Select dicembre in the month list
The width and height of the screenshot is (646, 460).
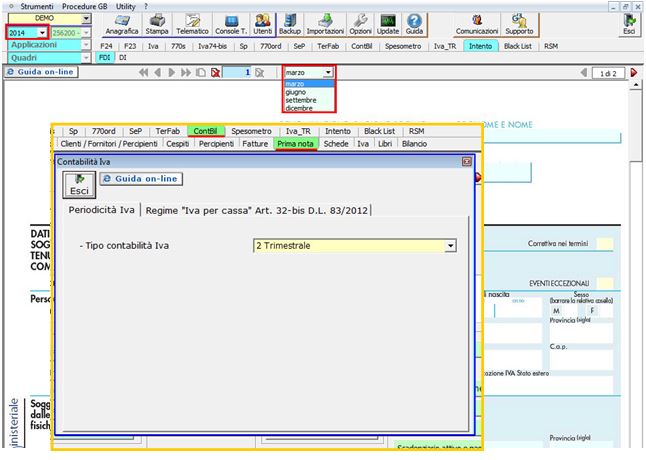click(x=309, y=108)
